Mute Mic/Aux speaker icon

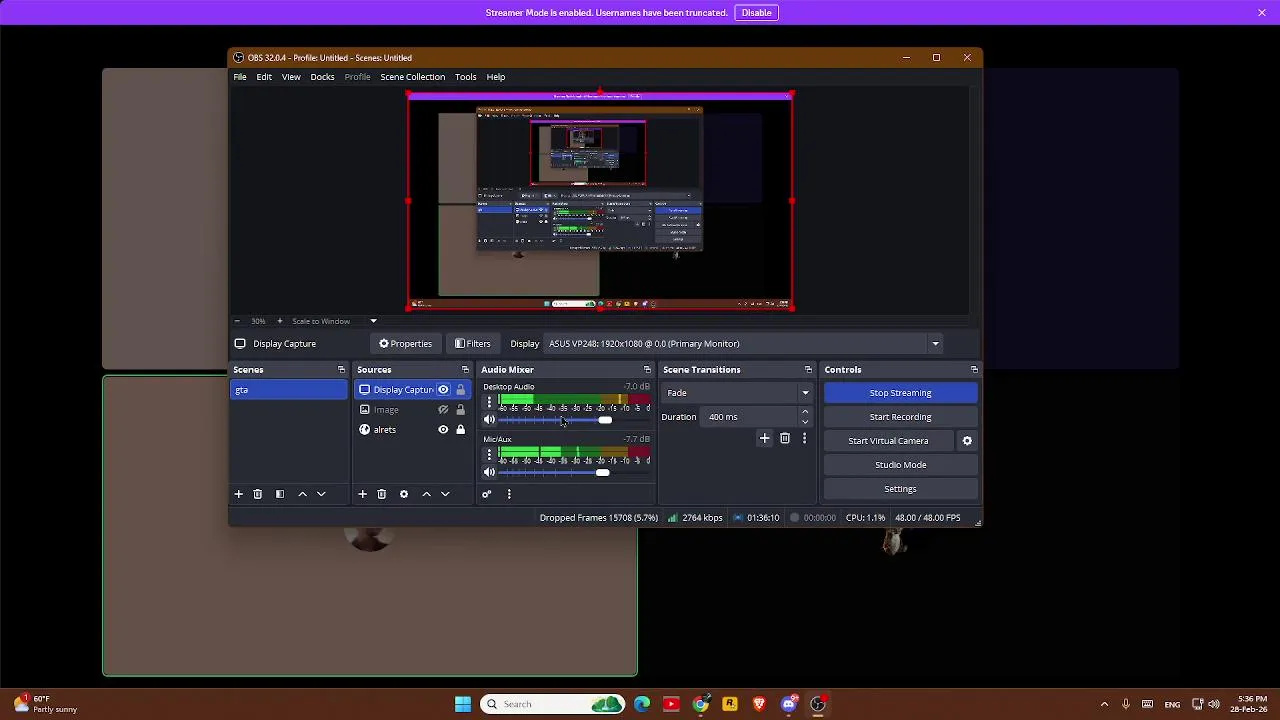[x=489, y=472]
